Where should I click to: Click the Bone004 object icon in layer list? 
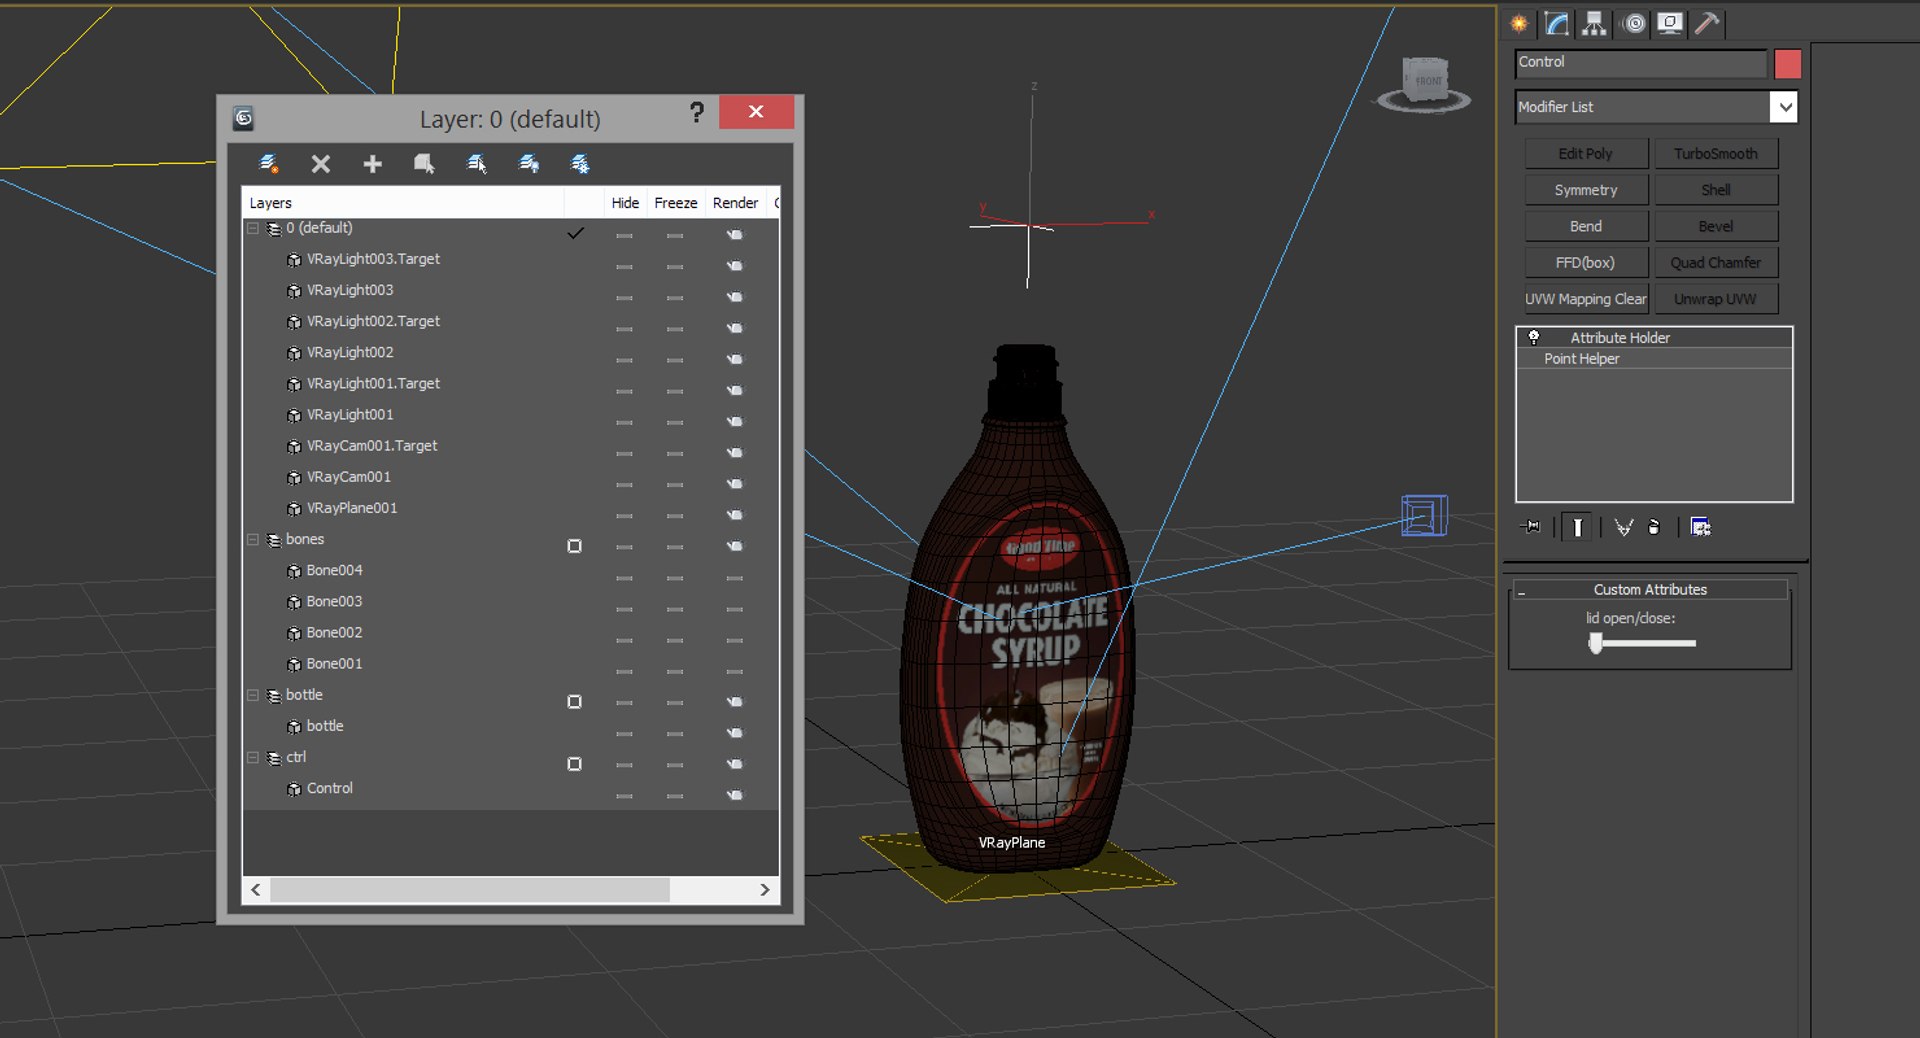point(294,571)
